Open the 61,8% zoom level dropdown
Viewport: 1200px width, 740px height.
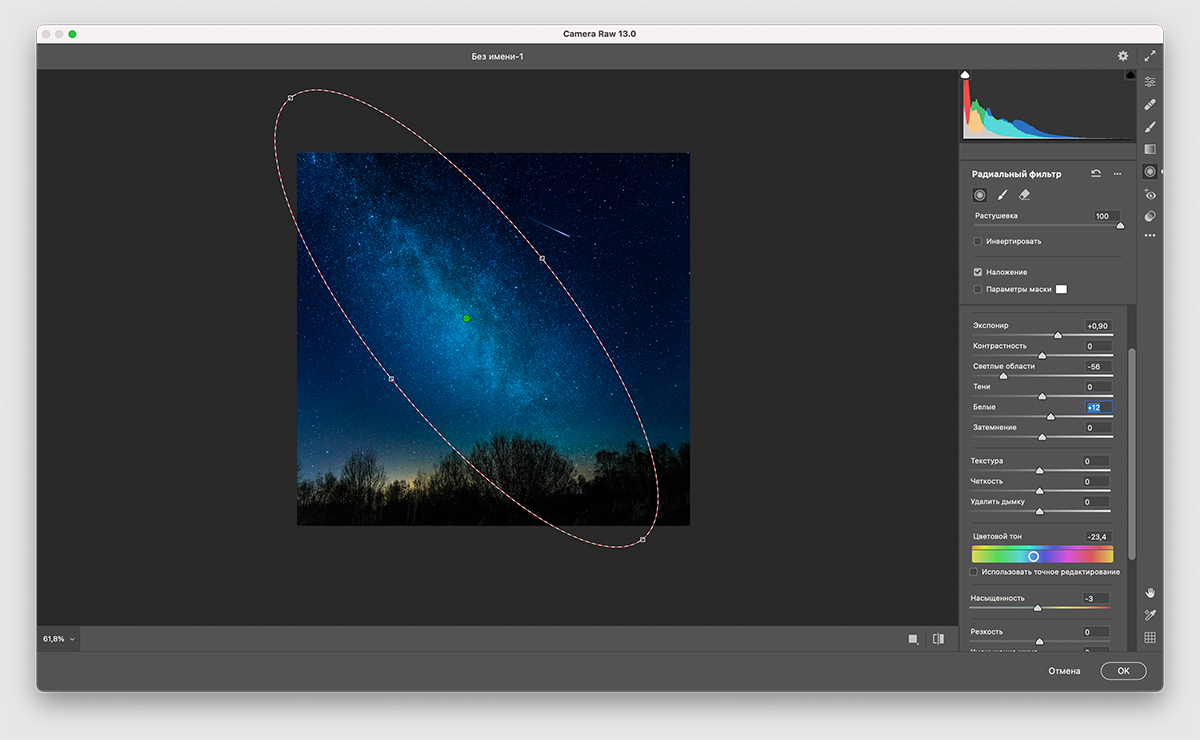(x=58, y=638)
